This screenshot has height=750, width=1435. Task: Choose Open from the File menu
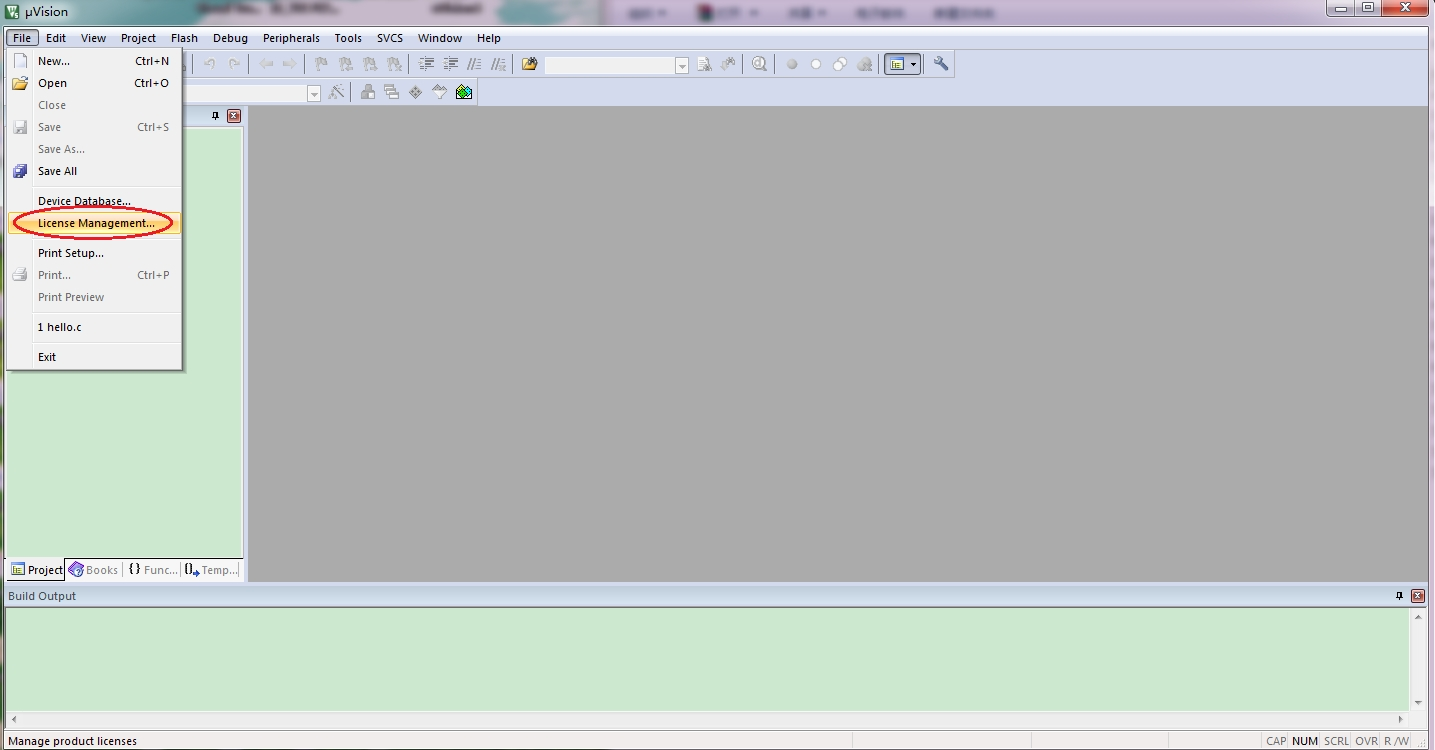pos(94,83)
